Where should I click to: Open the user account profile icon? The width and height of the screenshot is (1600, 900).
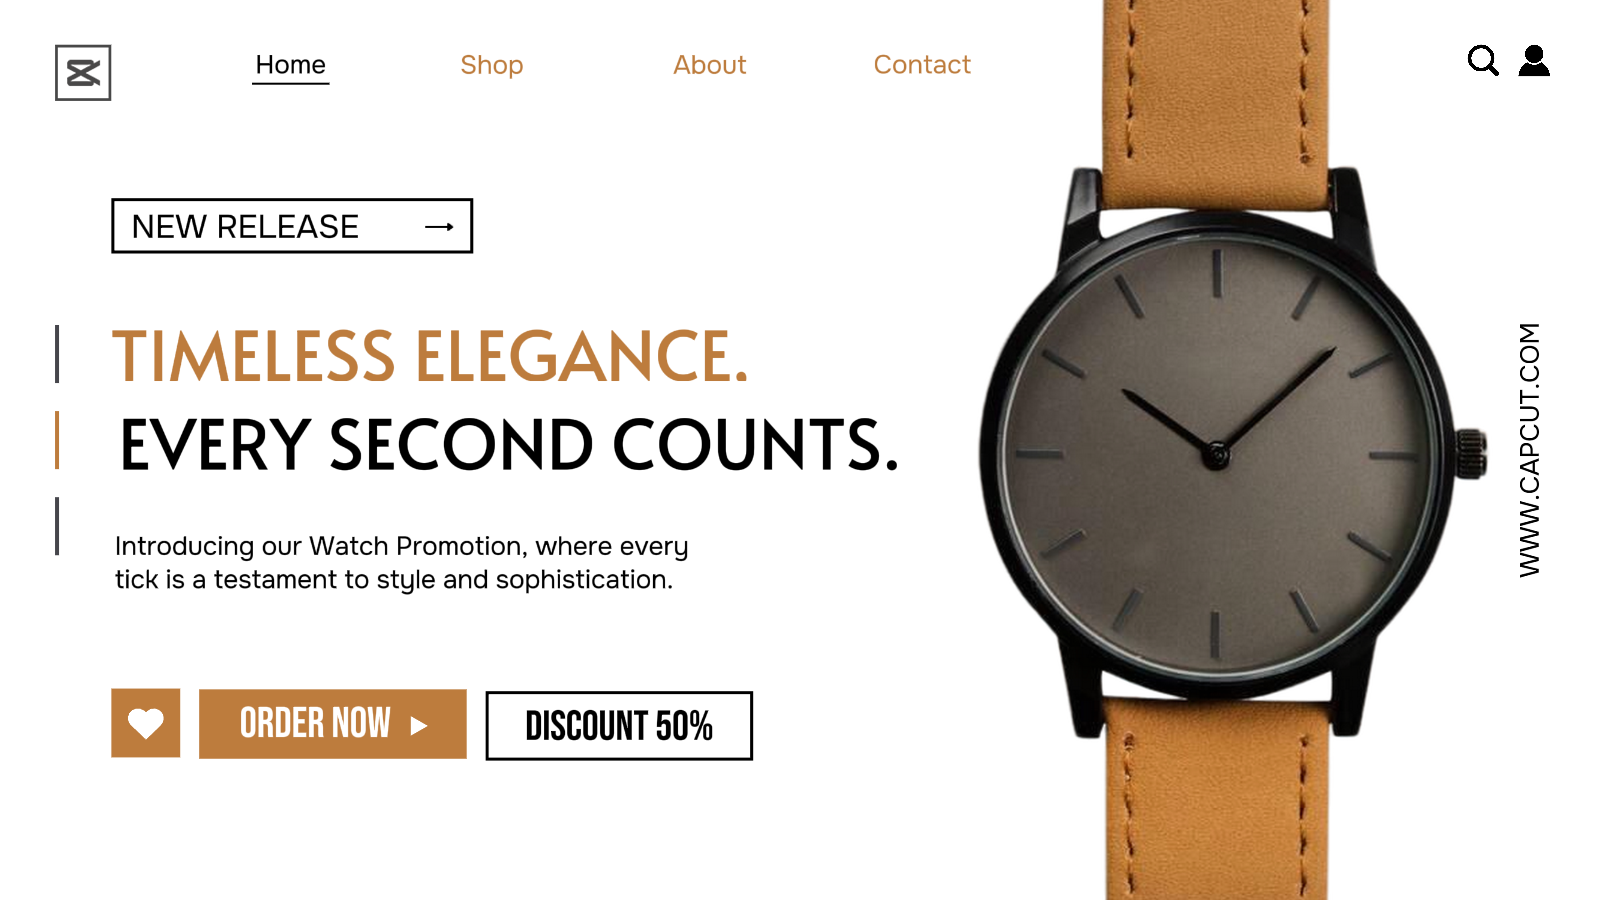coord(1534,61)
